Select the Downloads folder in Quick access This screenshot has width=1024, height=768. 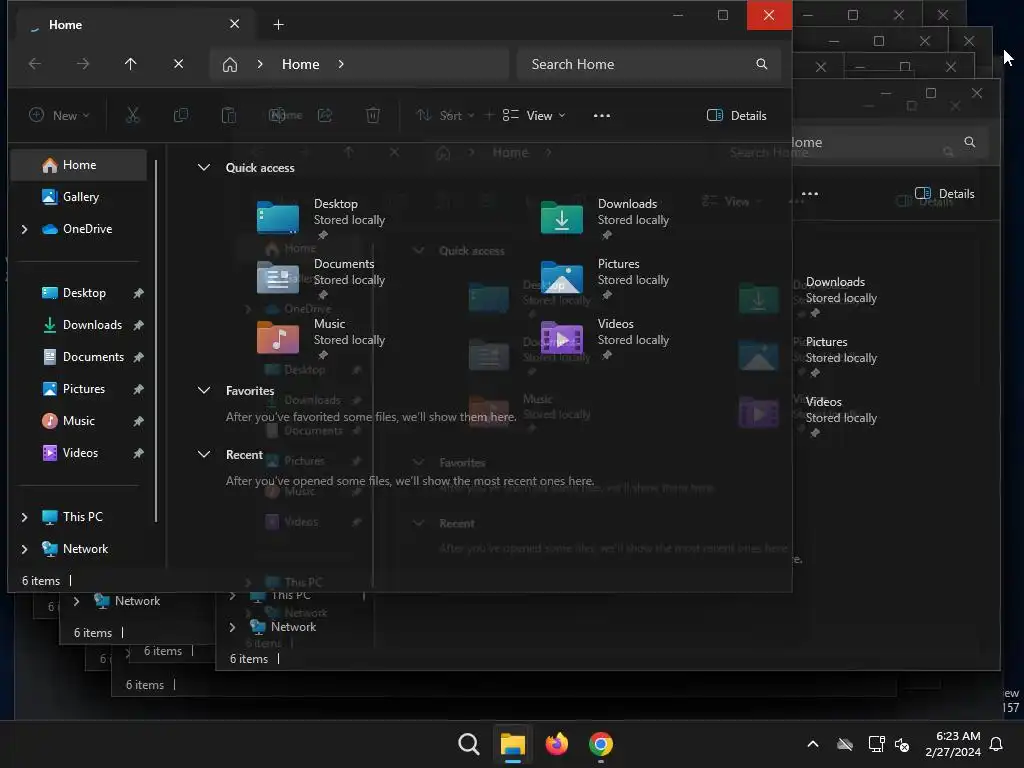[x=605, y=217]
